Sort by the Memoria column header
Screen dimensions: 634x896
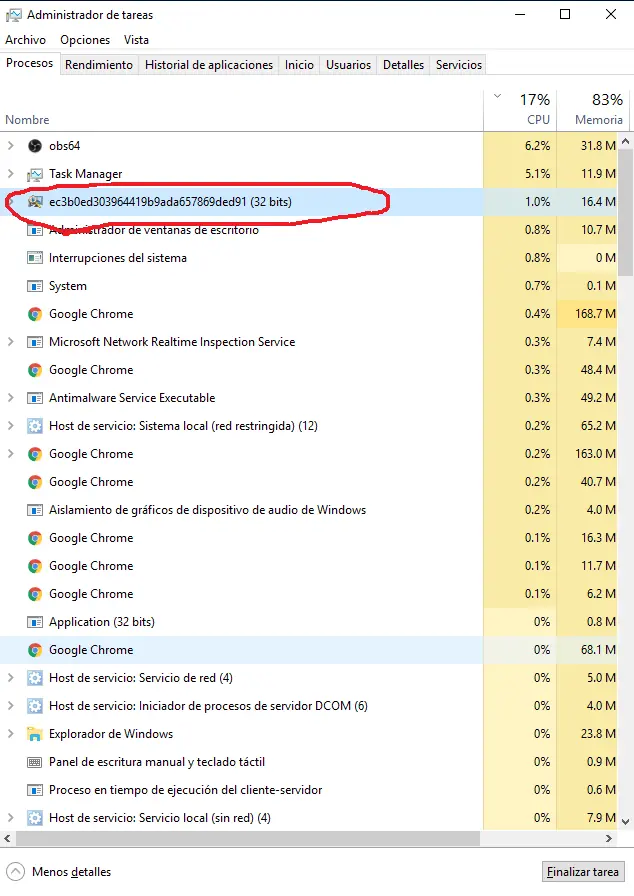coord(593,110)
